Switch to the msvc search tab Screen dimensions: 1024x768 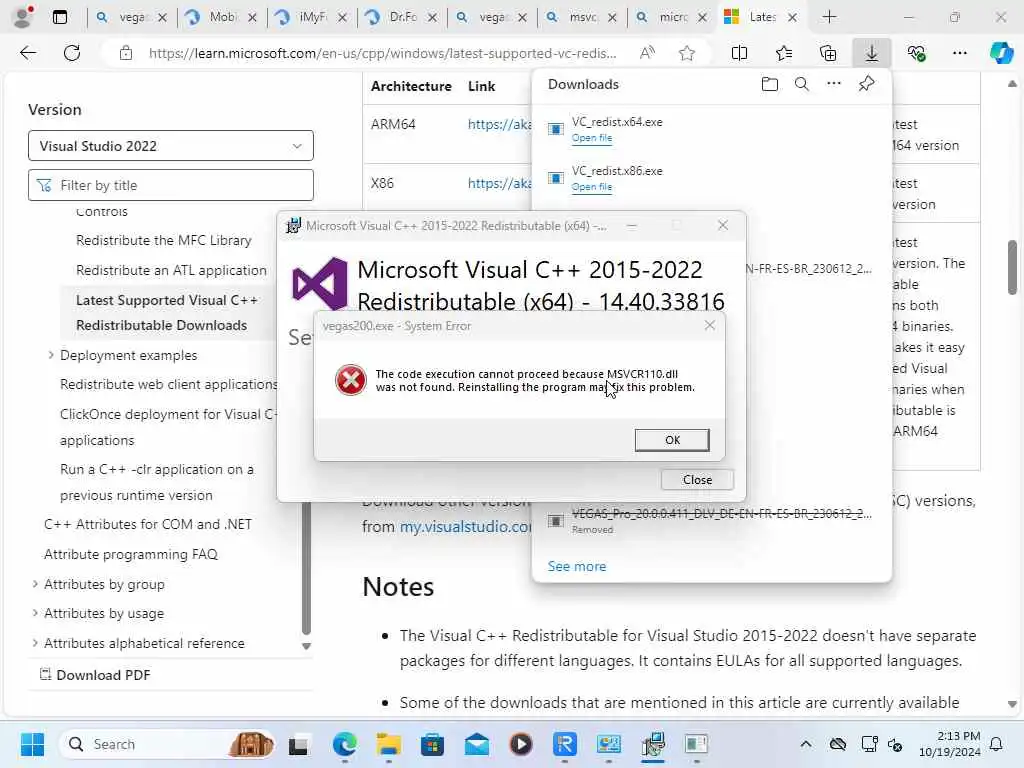(x=581, y=17)
